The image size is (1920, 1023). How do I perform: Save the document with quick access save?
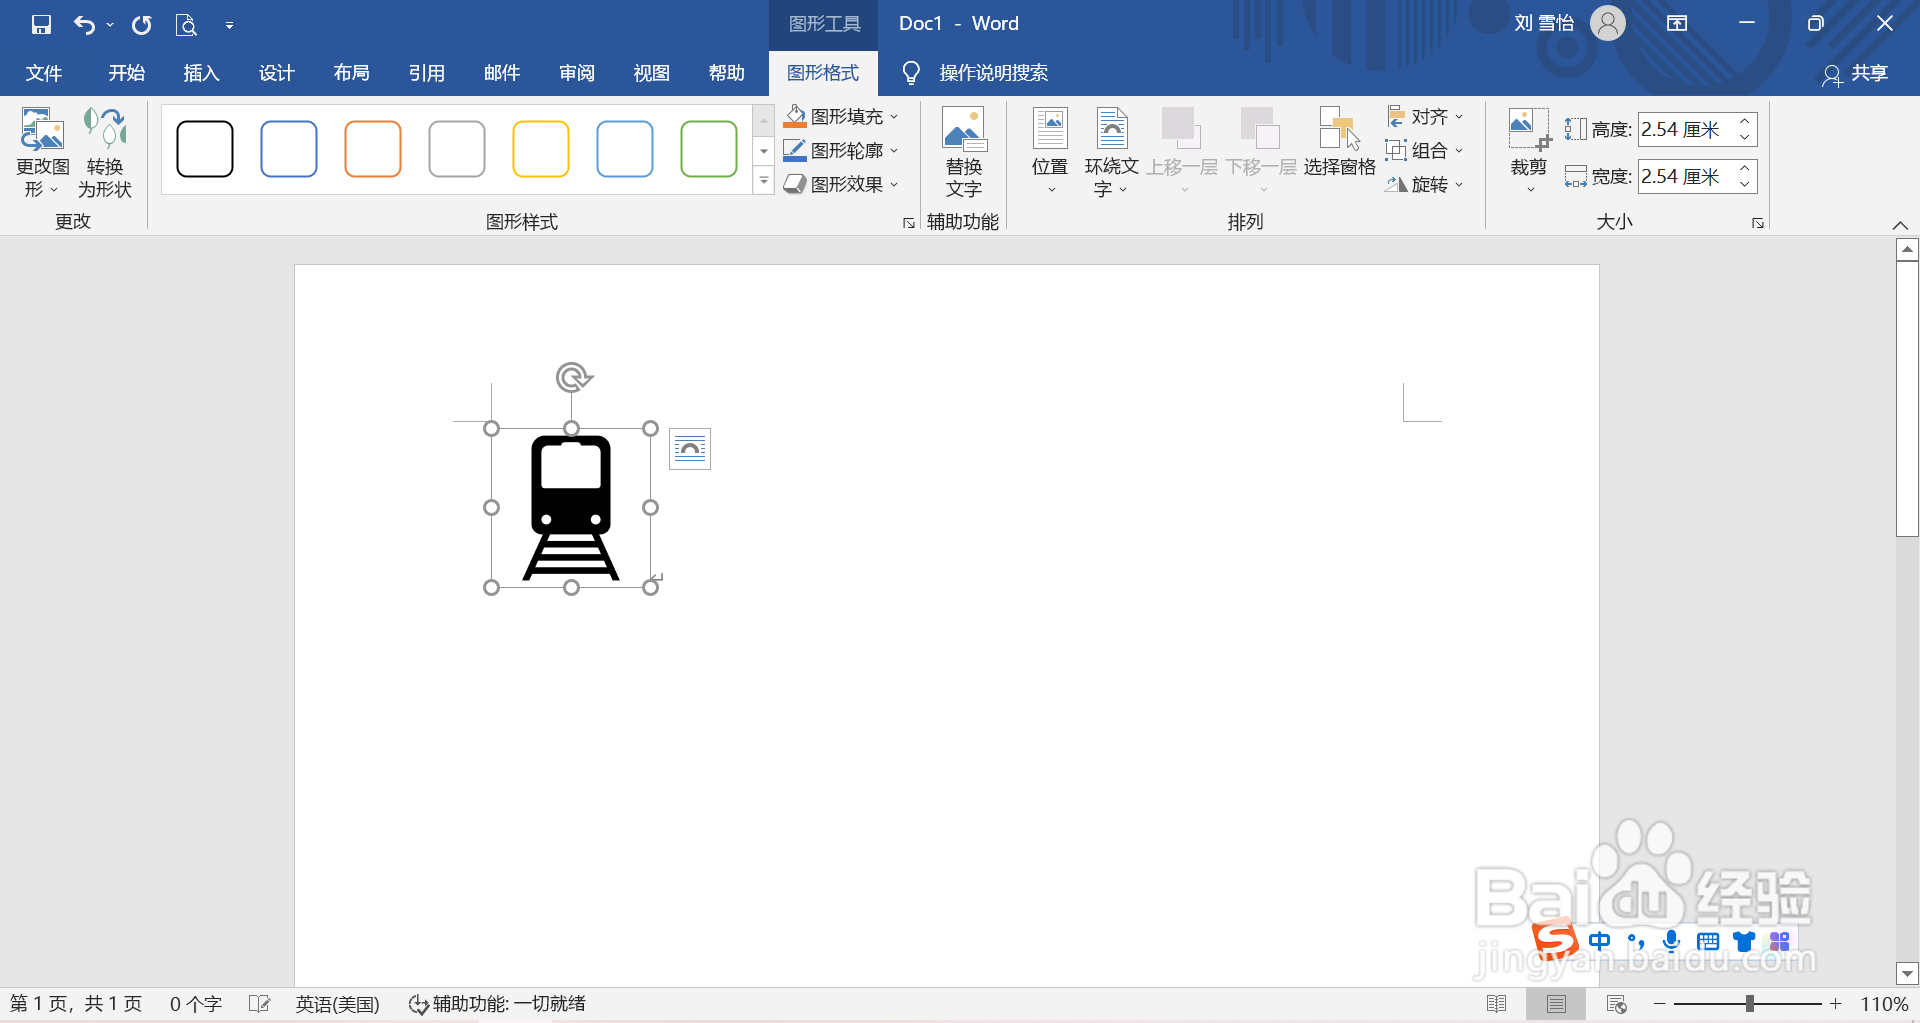(x=41, y=24)
